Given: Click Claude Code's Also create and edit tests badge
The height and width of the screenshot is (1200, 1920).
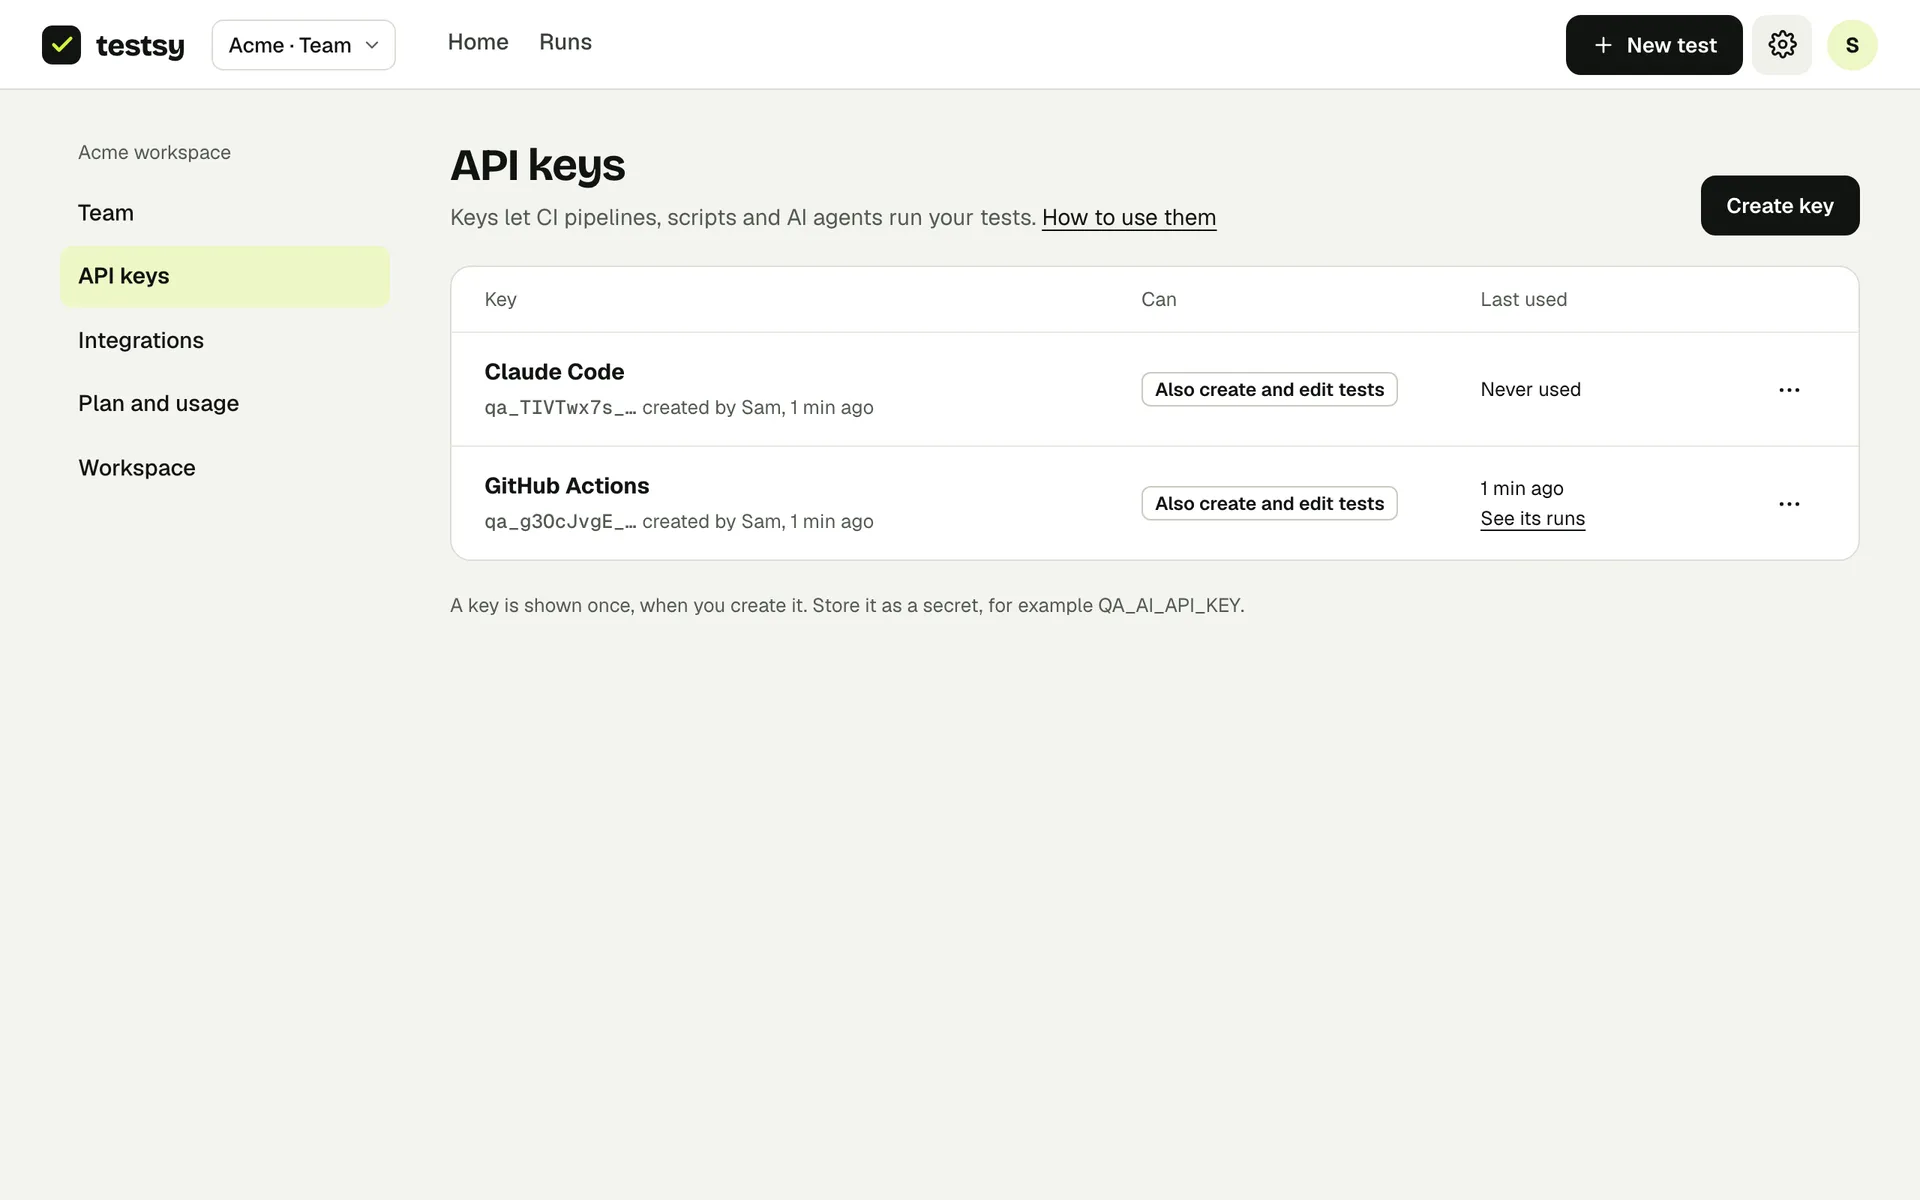Looking at the screenshot, I should 1269,390.
